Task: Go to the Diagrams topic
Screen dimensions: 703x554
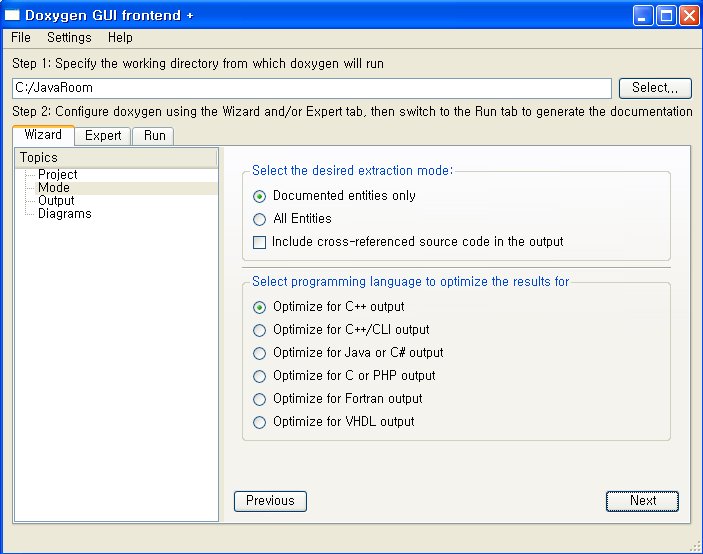Action: (x=65, y=213)
